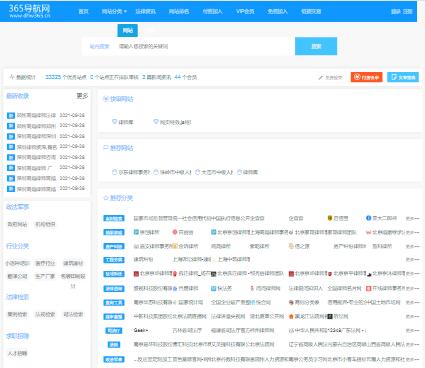425x368 pixels.
Task: Click the orange button in the statistics bar
Action: [x=366, y=77]
